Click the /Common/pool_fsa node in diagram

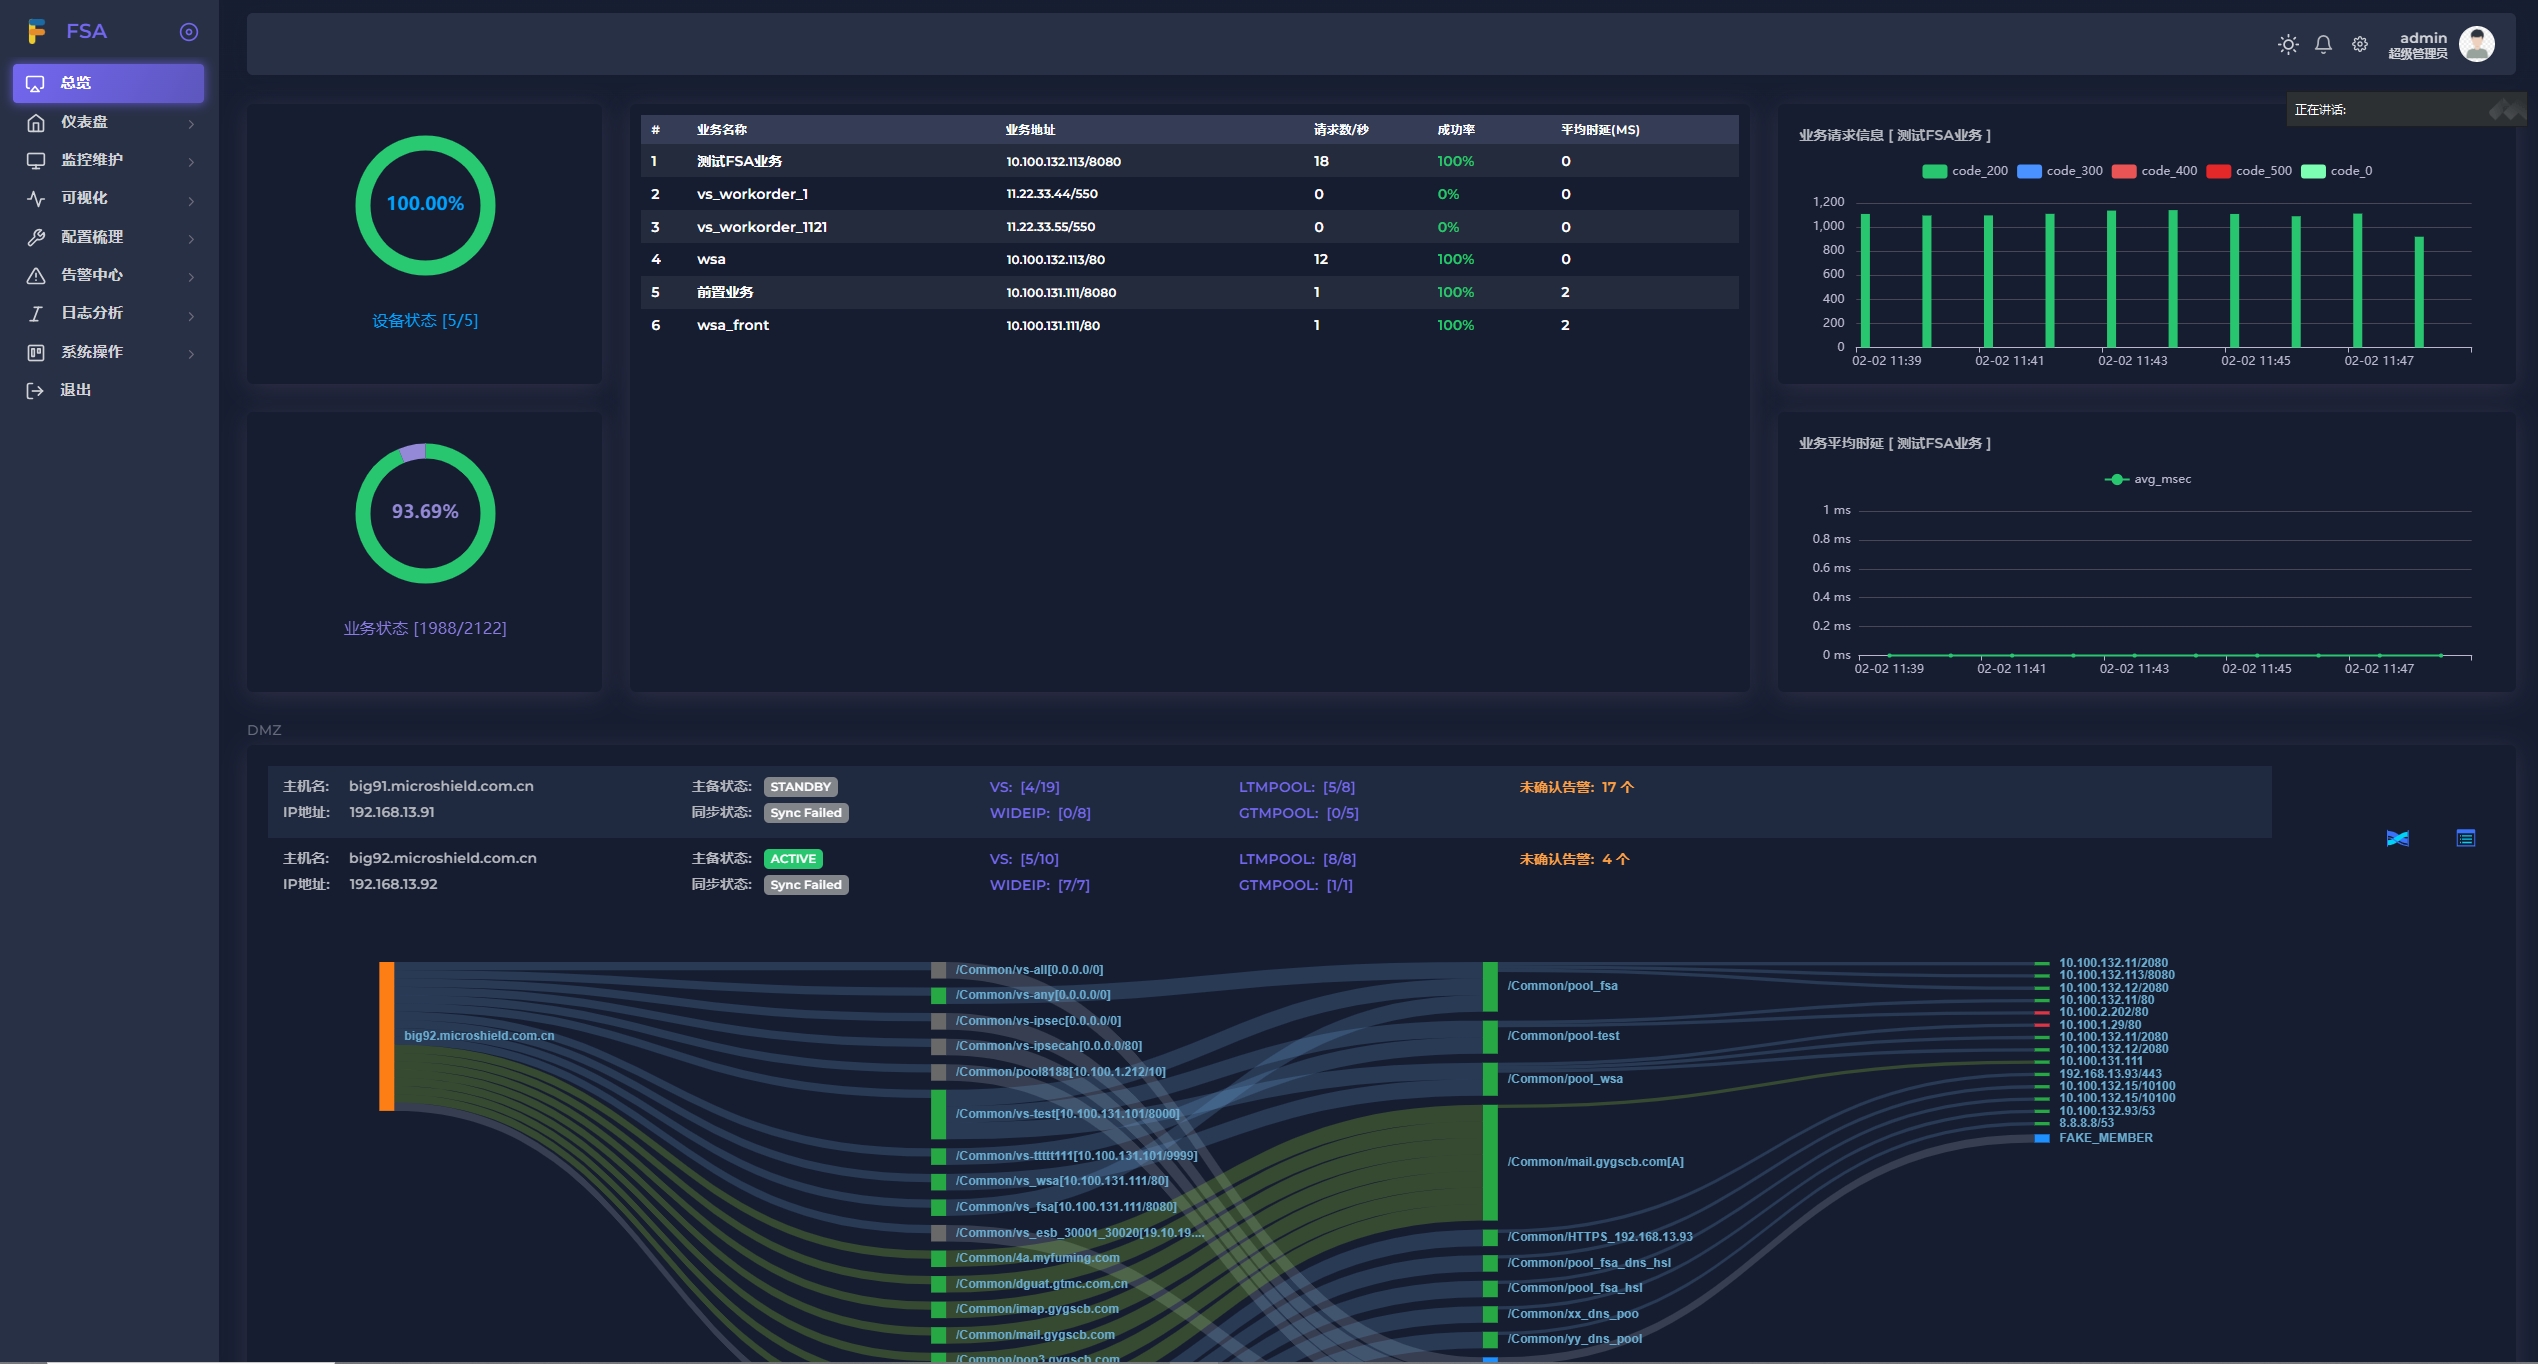point(1490,986)
